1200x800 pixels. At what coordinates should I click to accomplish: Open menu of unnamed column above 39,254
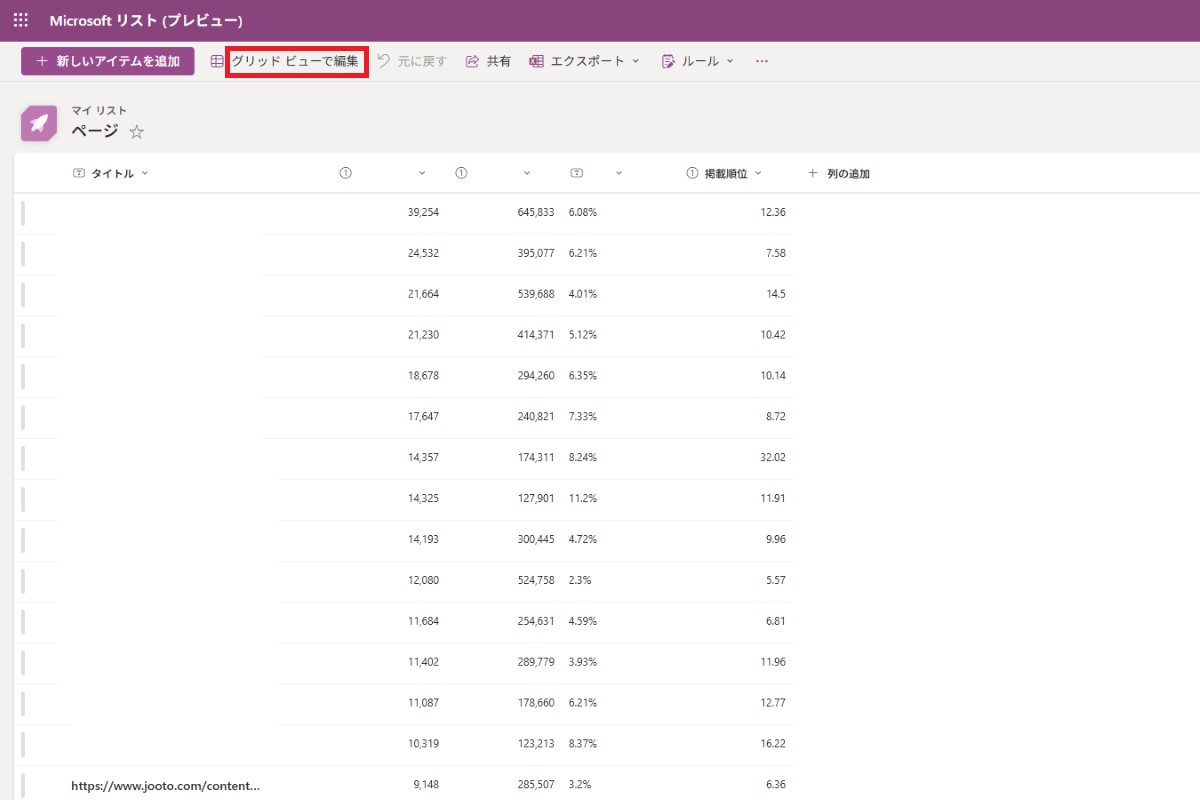pos(422,173)
